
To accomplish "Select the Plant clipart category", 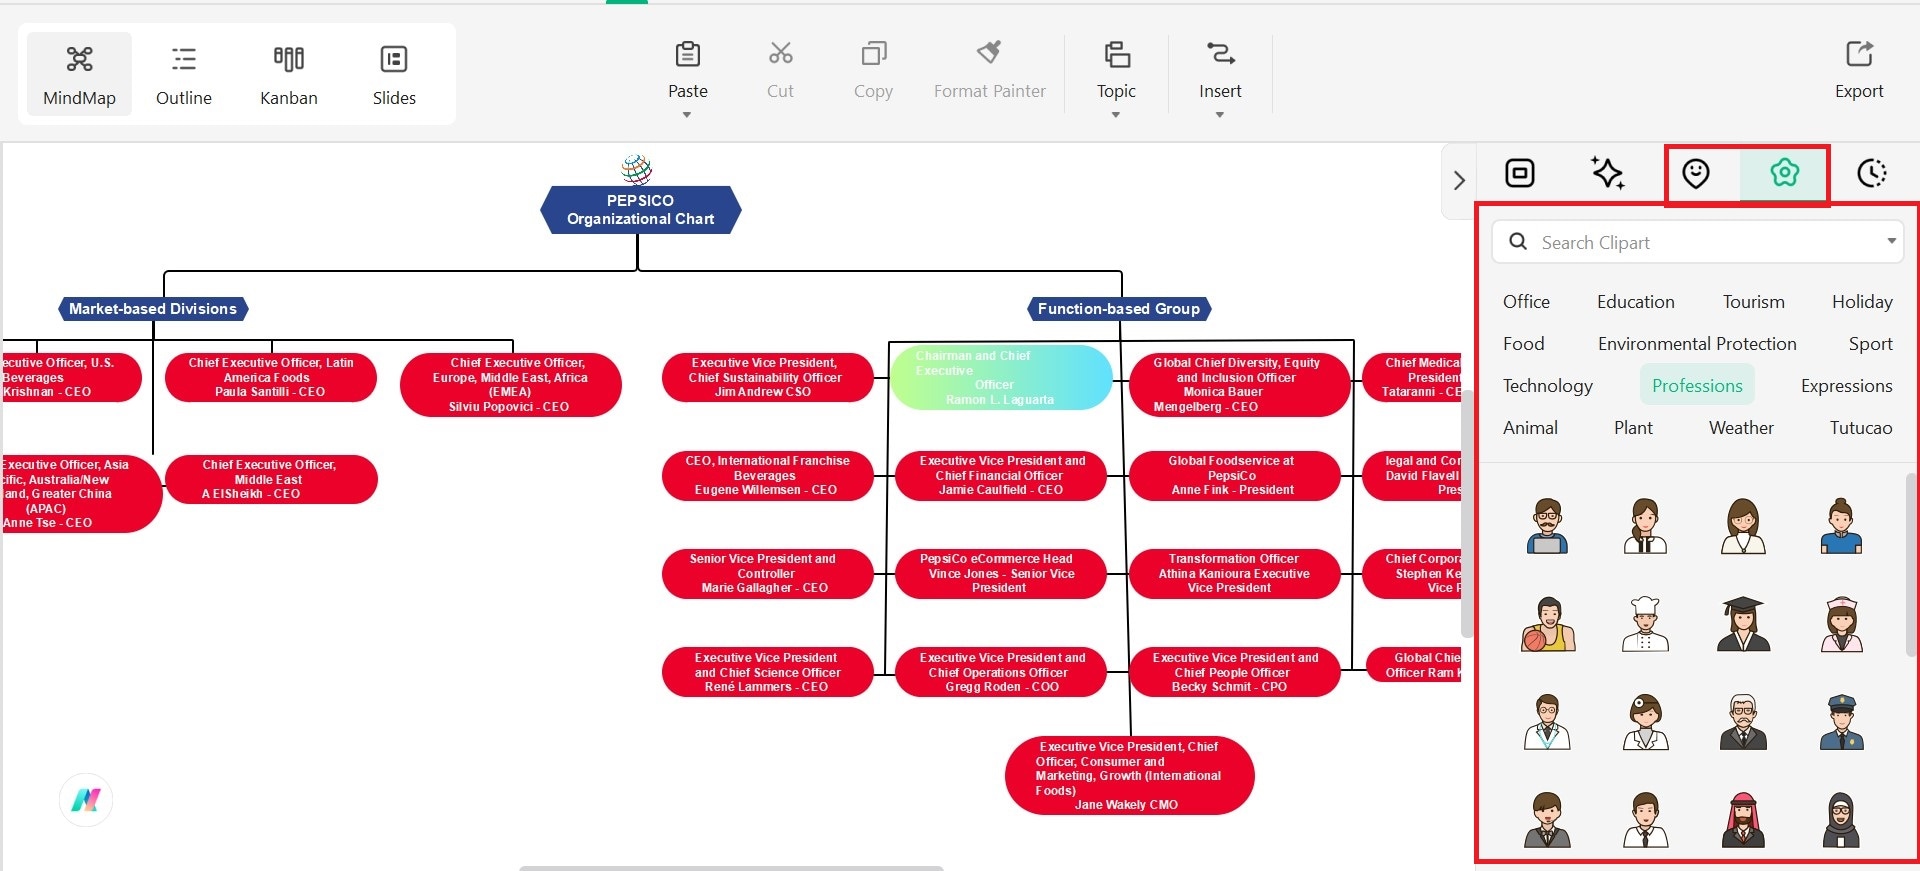I will point(1633,428).
